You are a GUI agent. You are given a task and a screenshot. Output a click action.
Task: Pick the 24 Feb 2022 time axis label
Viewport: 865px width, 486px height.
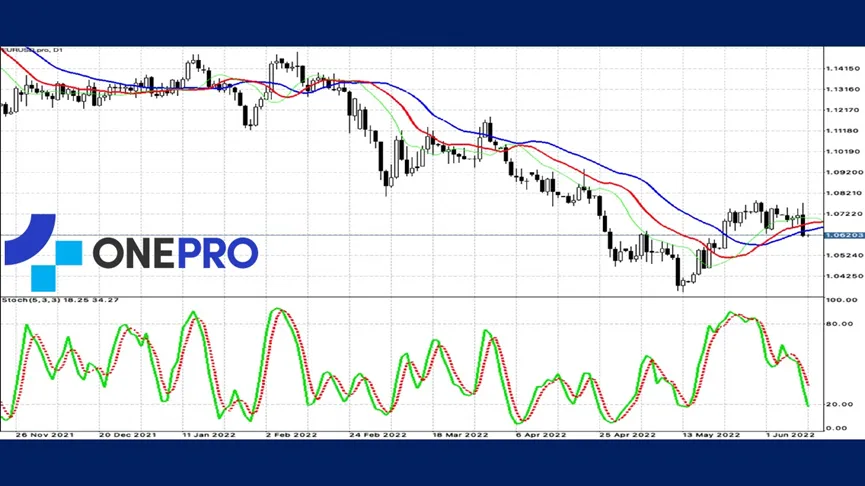378,435
